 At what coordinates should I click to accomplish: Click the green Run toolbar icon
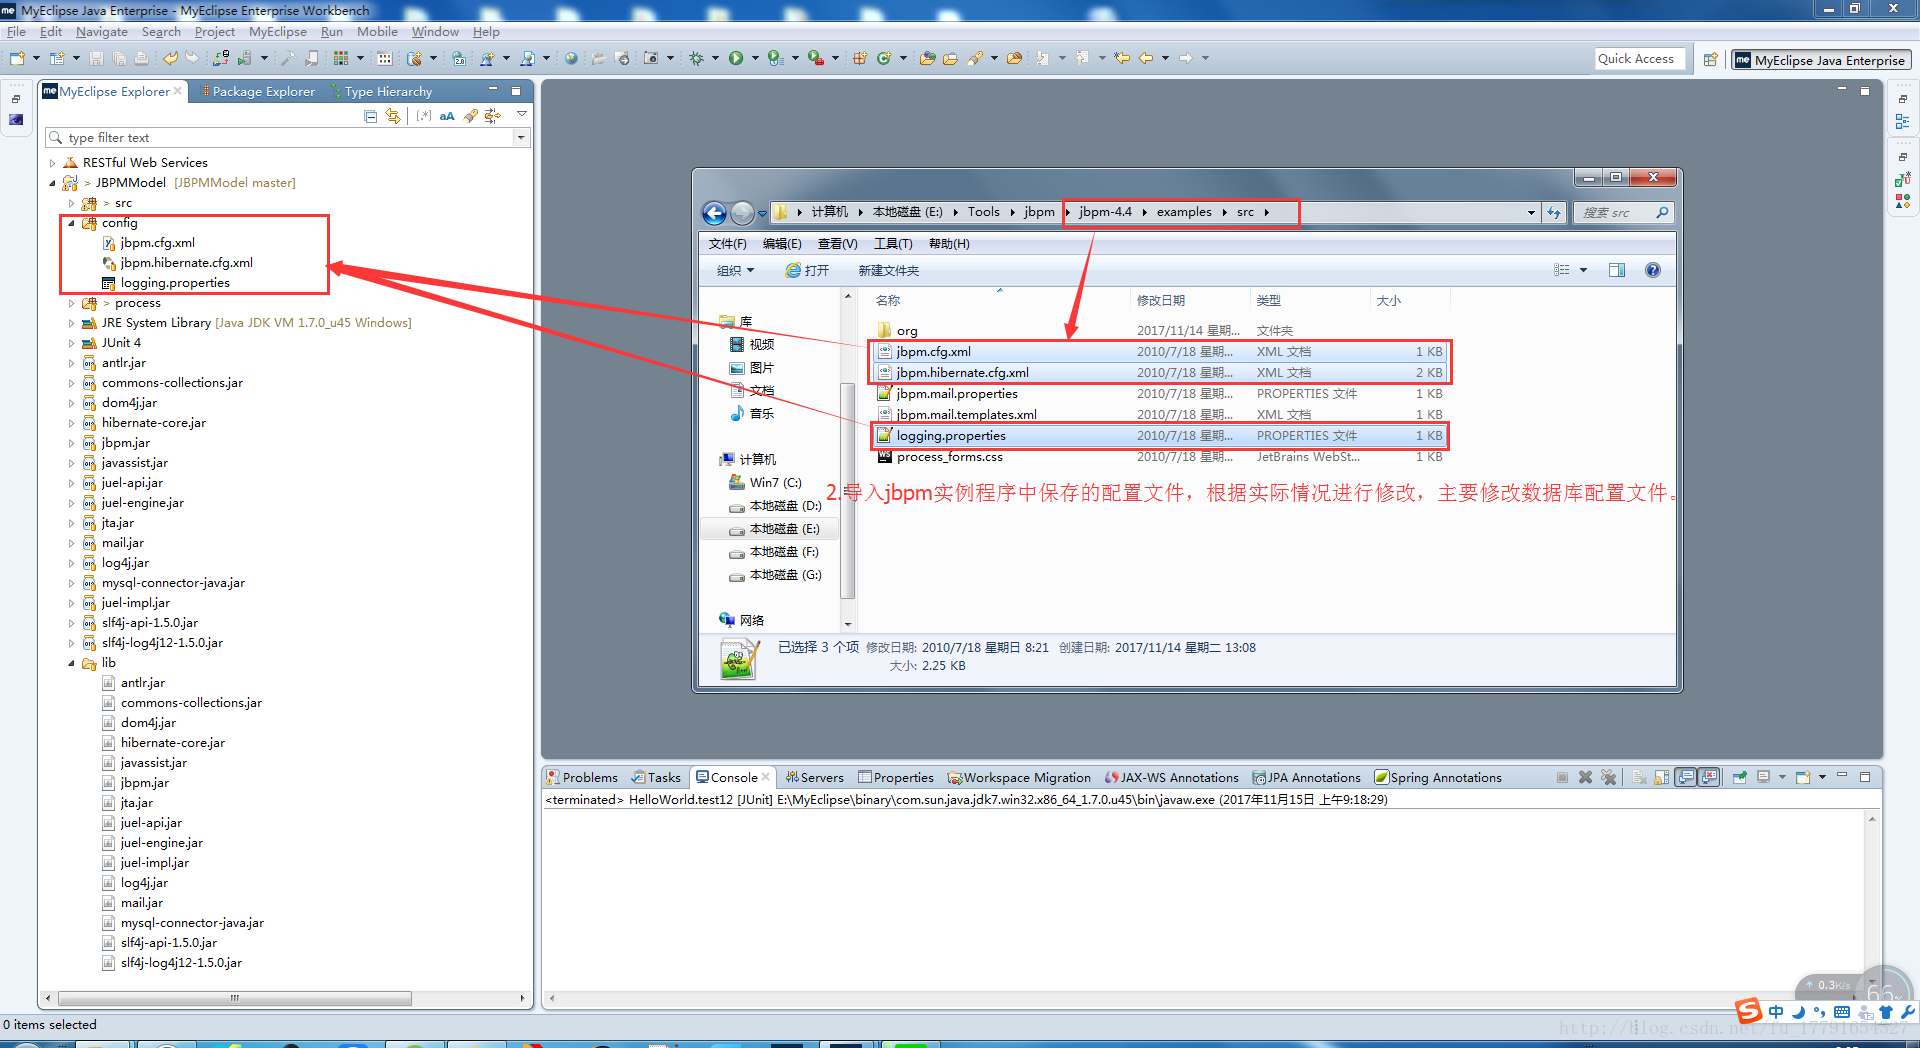point(736,59)
